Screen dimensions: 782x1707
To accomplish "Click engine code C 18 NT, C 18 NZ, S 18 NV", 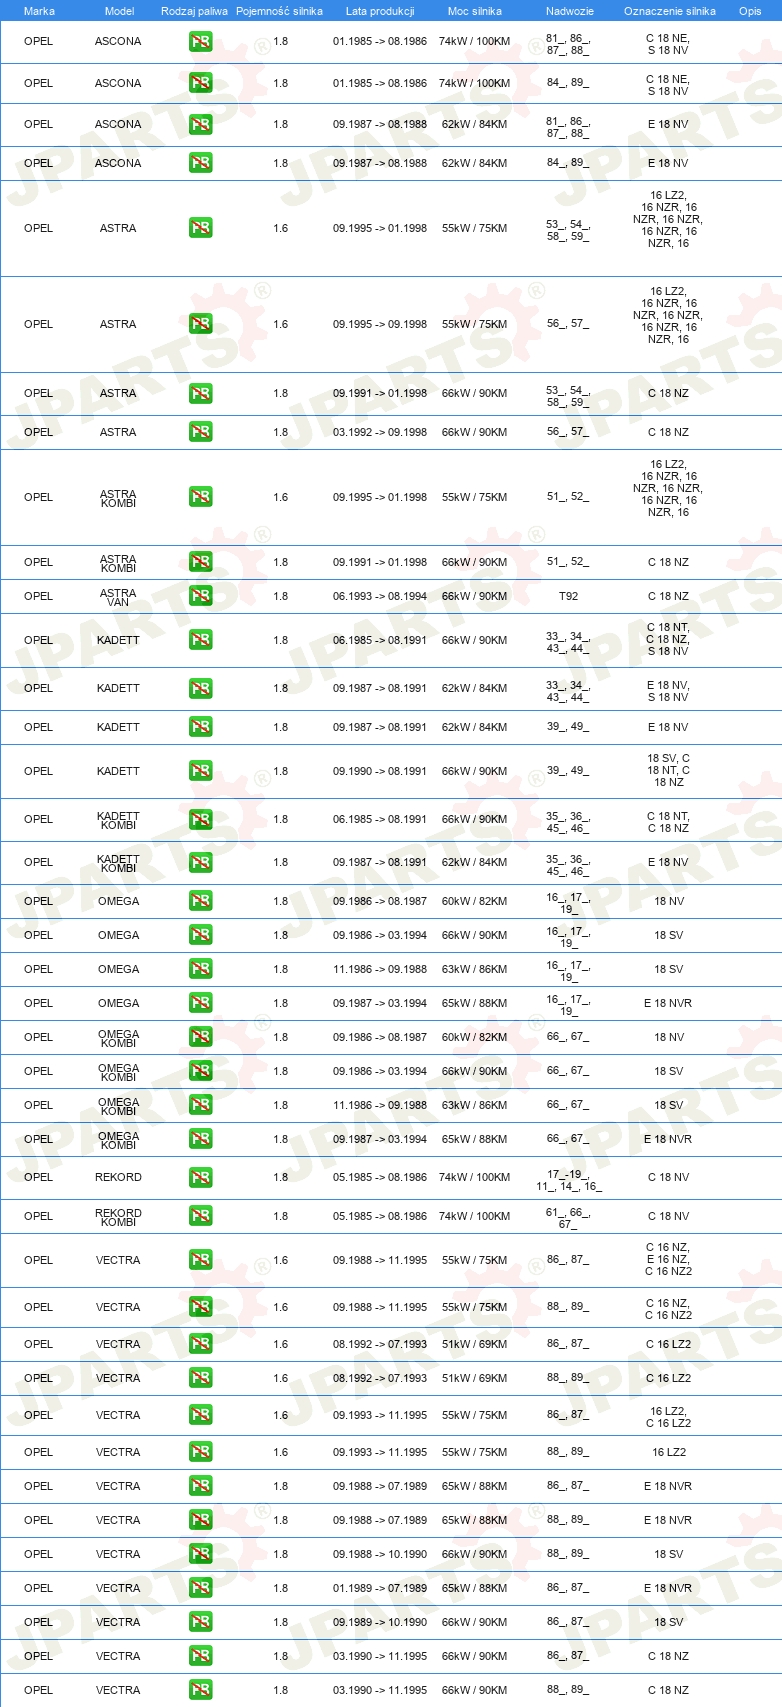I will click(667, 640).
